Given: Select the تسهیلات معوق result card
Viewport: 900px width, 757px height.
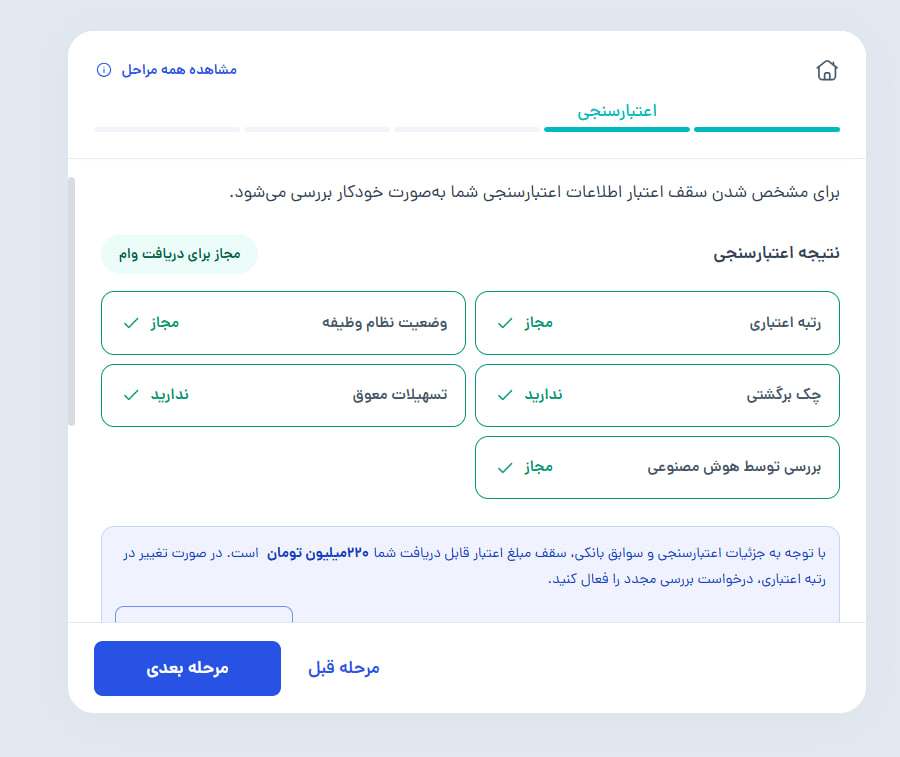Looking at the screenshot, I should pos(283,395).
